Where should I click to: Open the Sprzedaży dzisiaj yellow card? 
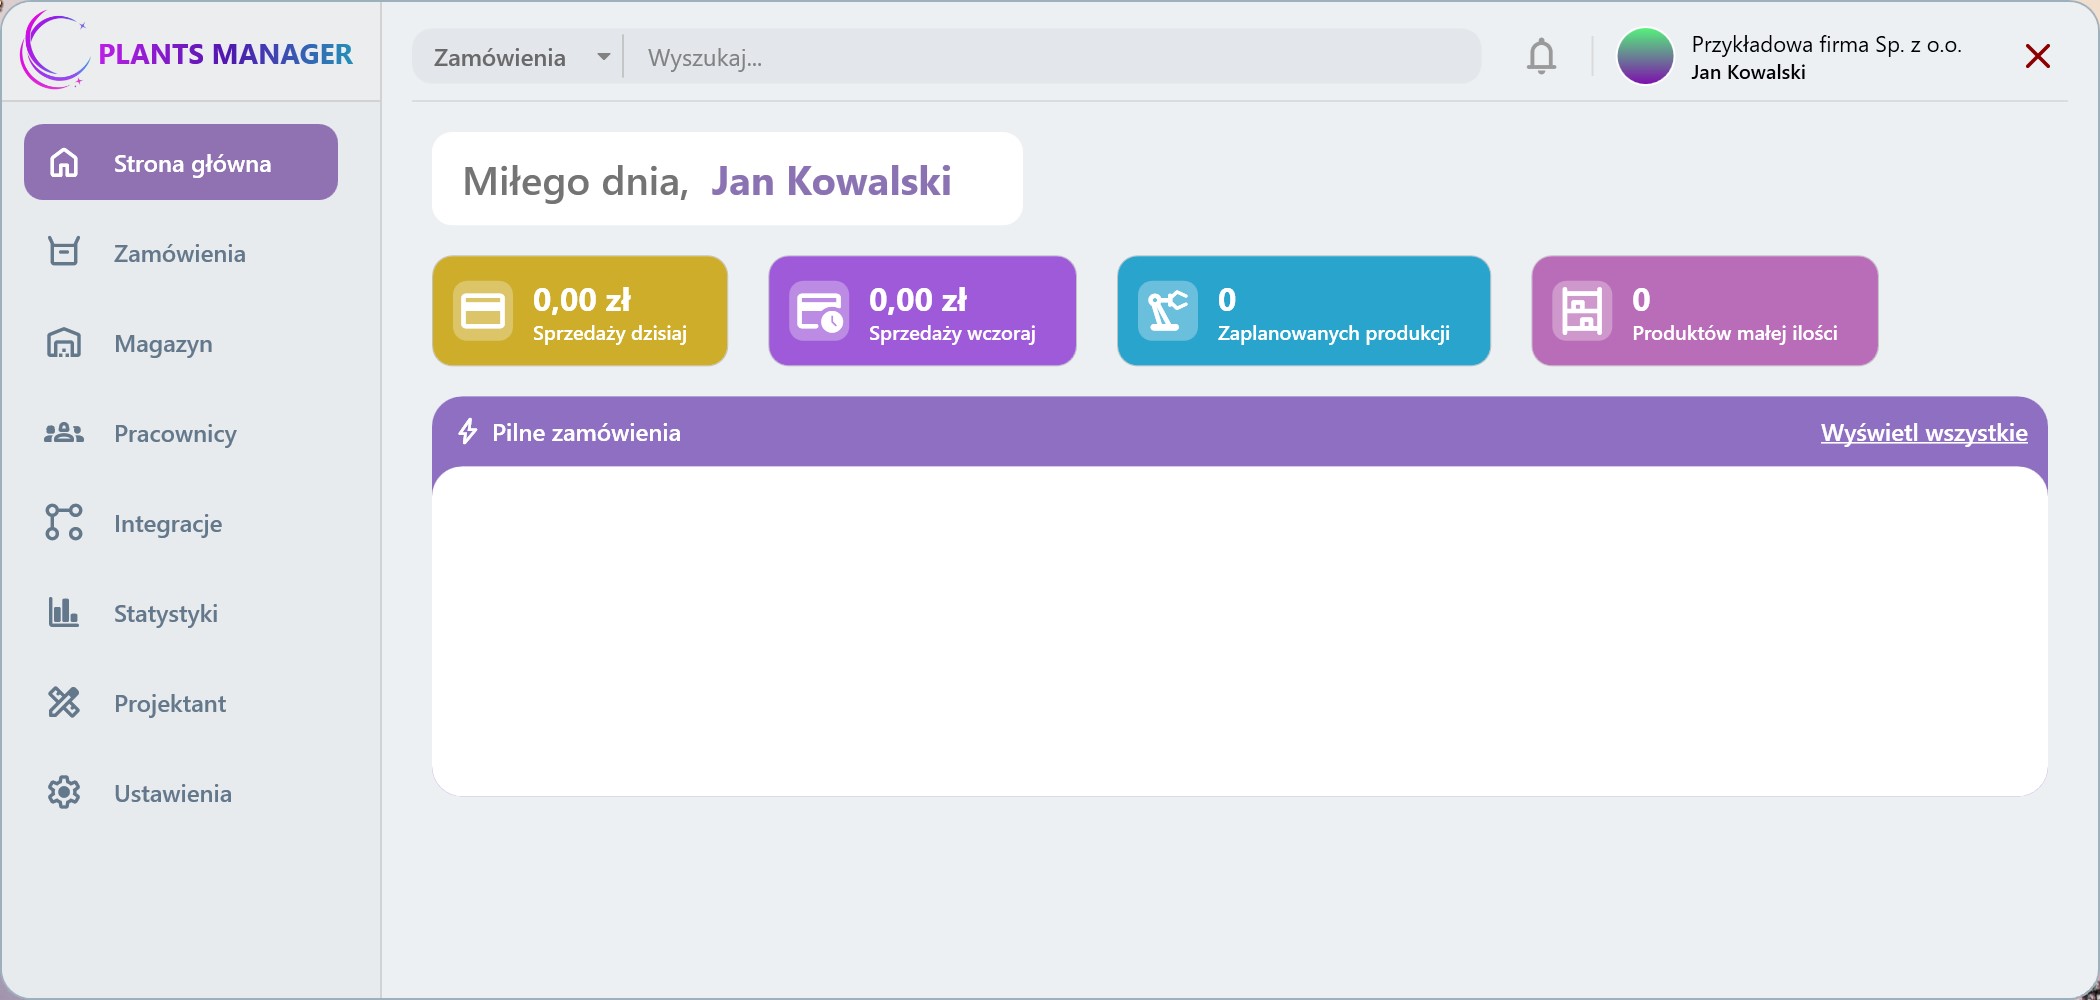580,311
